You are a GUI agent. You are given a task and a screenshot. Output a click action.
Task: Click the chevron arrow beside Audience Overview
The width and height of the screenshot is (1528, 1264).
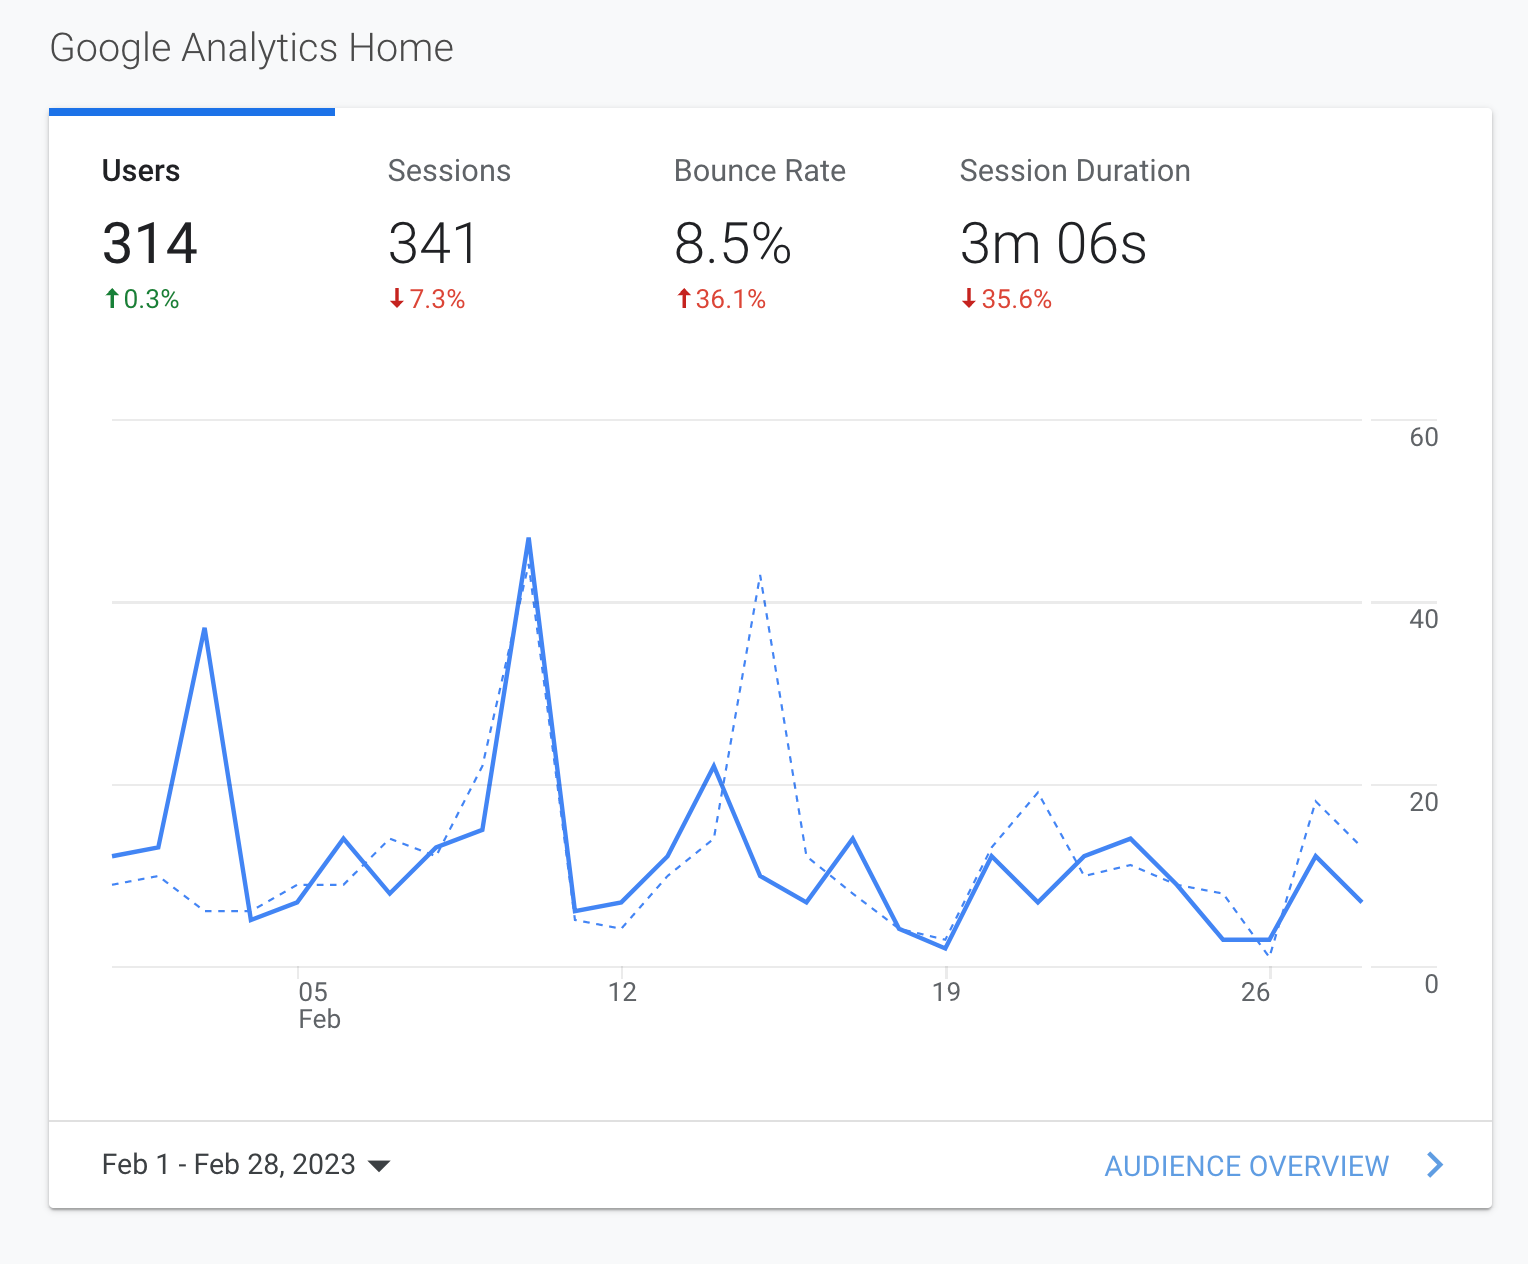(1435, 1165)
